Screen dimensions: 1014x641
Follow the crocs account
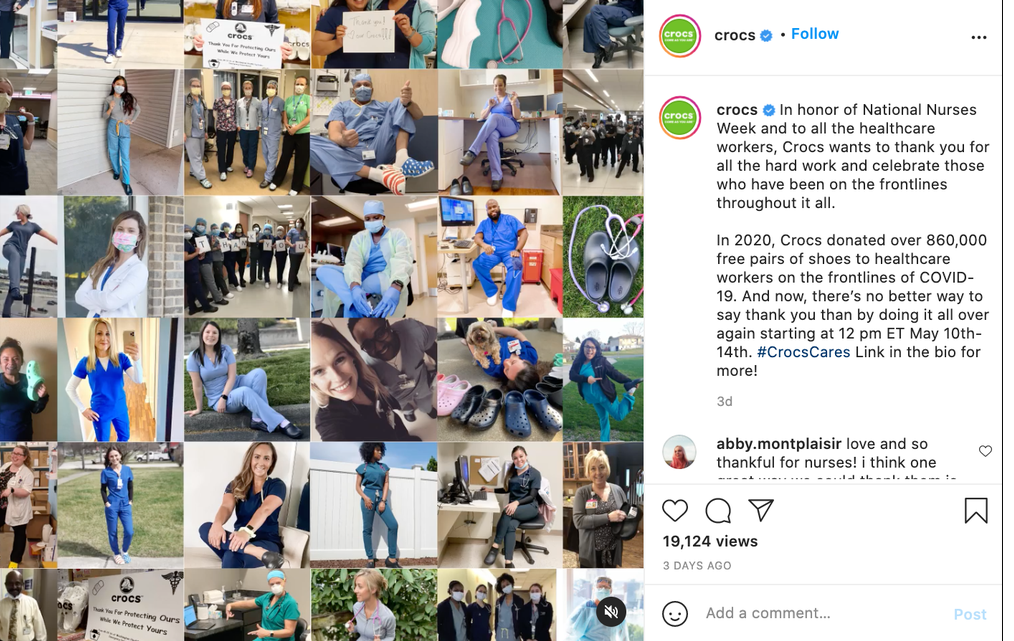(814, 34)
